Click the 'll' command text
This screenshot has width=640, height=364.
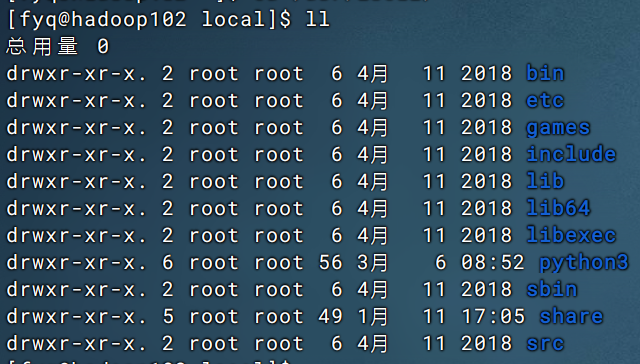coord(318,19)
